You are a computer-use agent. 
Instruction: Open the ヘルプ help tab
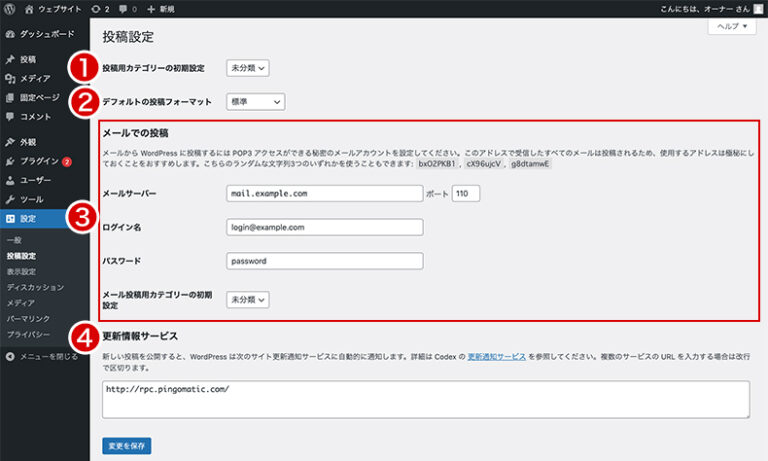[732, 27]
